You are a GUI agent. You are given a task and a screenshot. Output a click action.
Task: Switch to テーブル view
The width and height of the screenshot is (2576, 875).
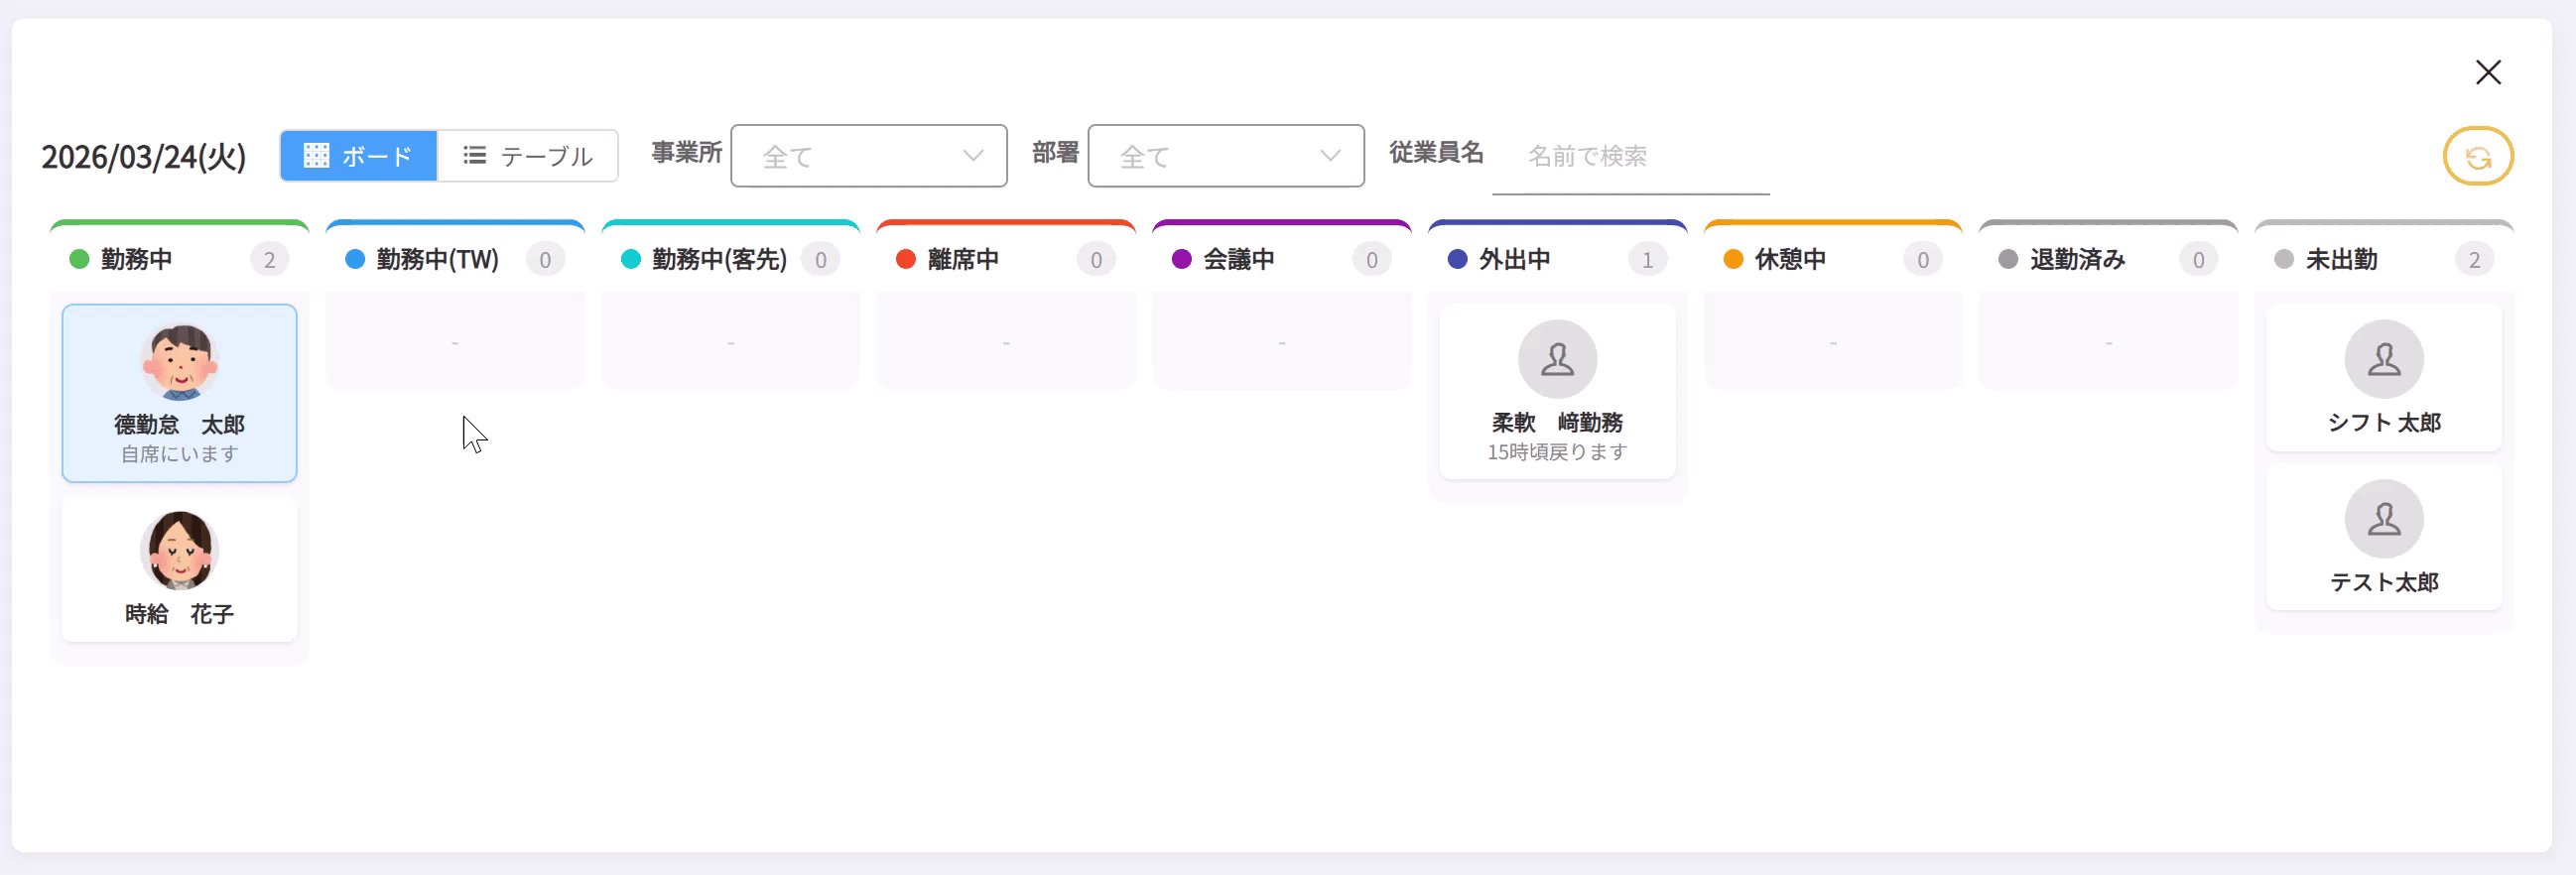tap(528, 156)
